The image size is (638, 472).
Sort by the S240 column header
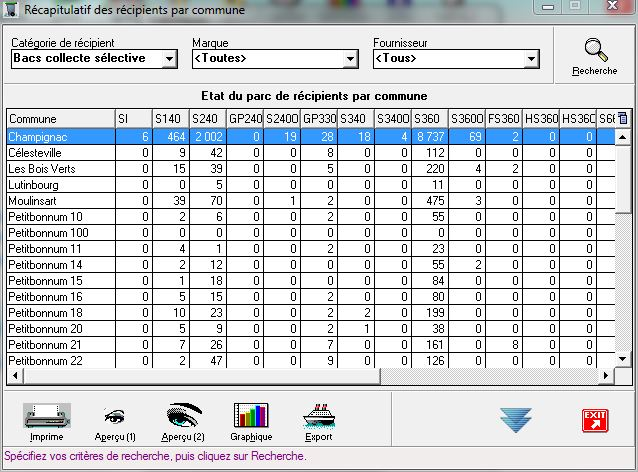click(x=207, y=119)
